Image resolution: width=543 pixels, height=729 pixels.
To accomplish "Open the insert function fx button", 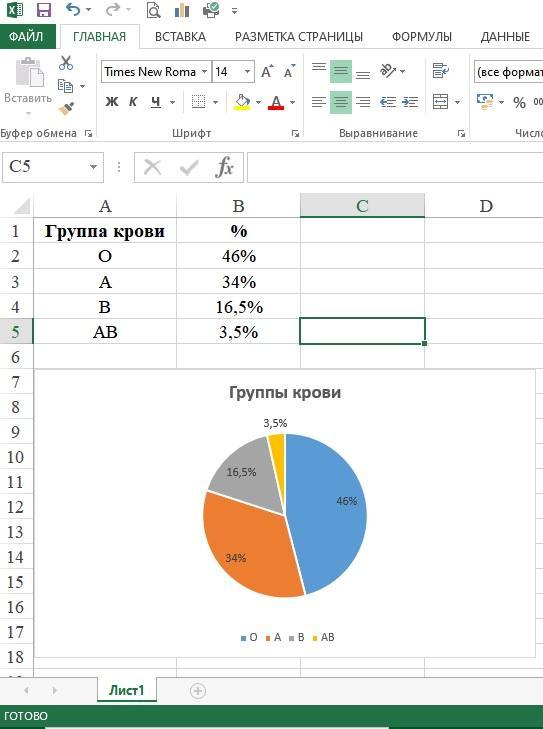I will (225, 166).
